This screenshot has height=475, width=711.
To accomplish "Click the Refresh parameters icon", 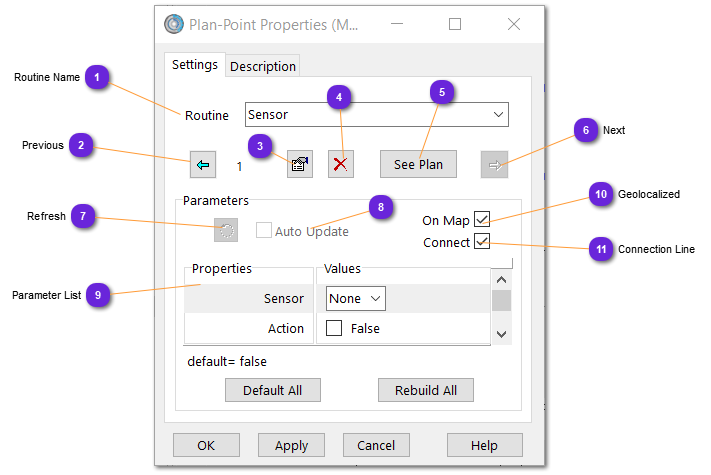I will point(227,231).
